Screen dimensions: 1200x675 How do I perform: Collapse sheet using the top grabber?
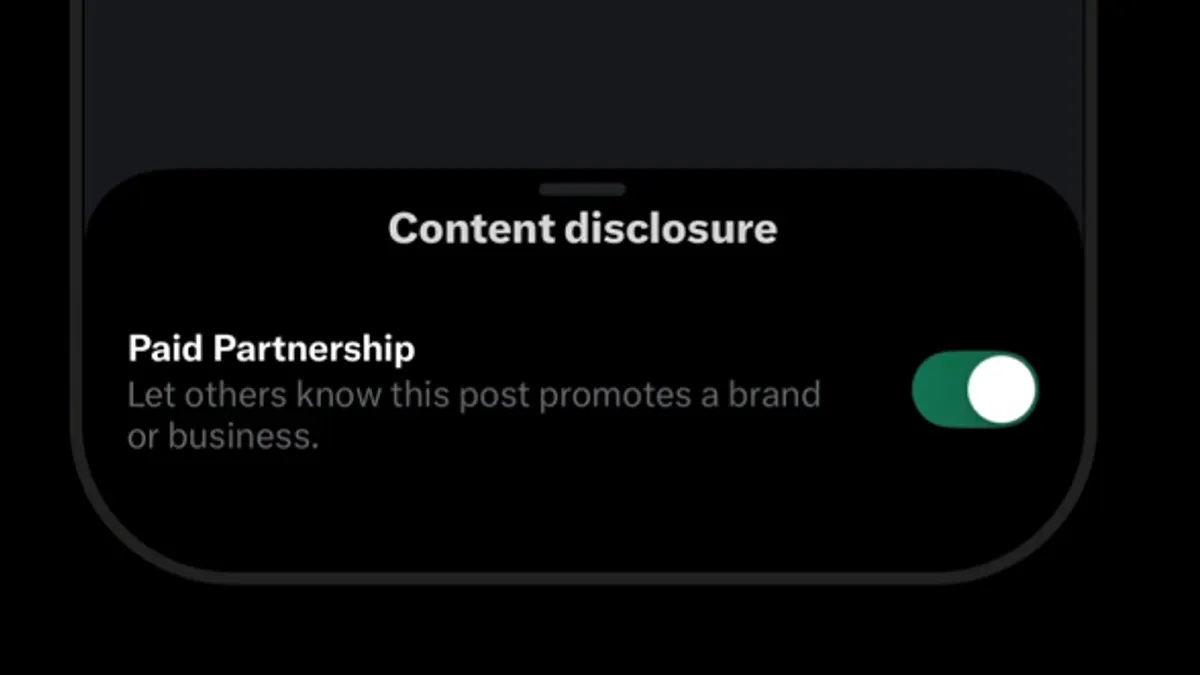(x=582, y=189)
